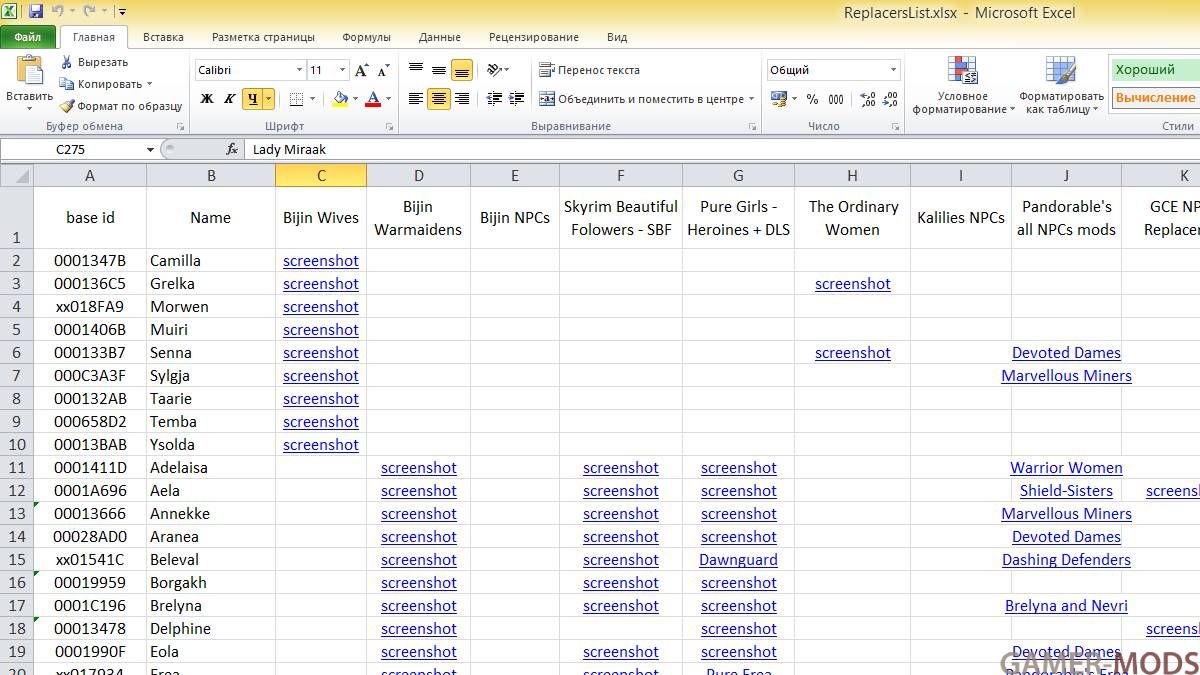This screenshot has height=675, width=1200.
Task: Toggle align text left
Action: point(416,99)
